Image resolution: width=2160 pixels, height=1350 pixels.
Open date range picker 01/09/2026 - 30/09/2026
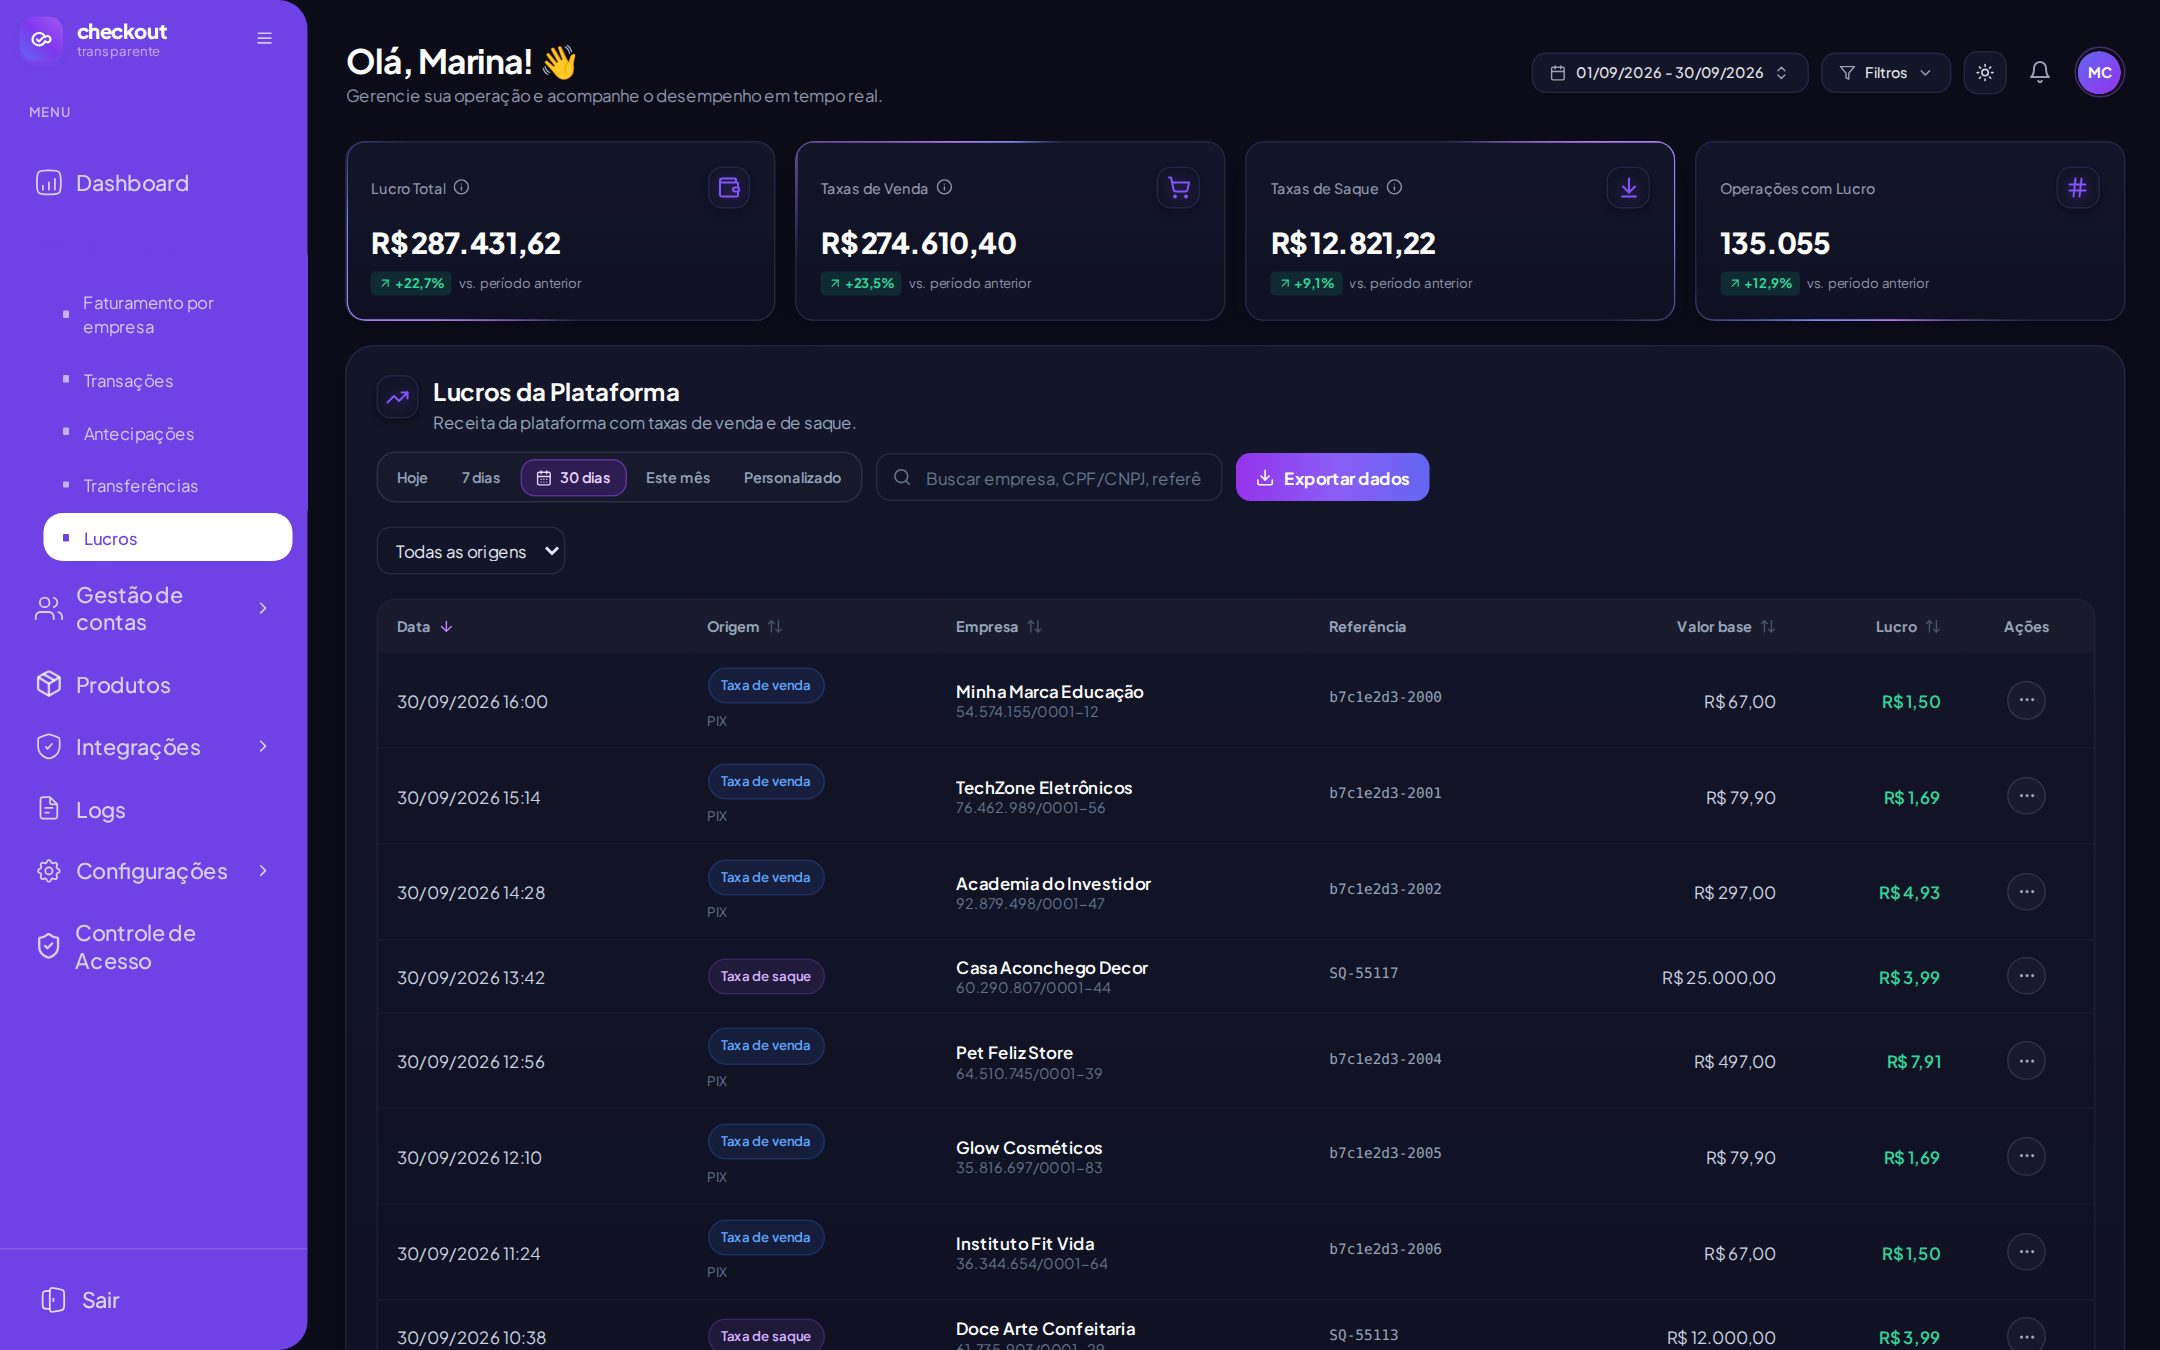1669,73
